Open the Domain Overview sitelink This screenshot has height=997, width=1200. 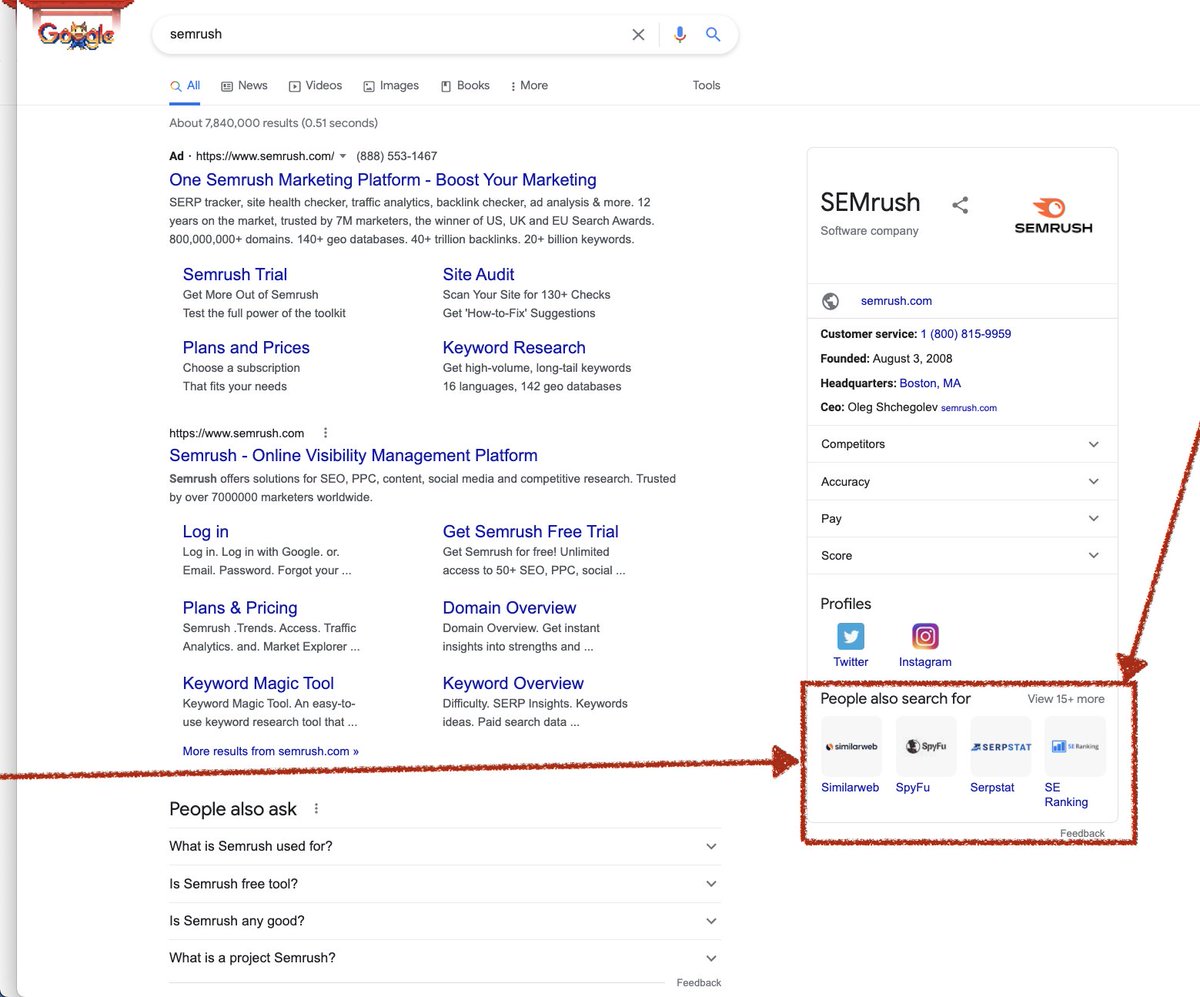tap(510, 607)
